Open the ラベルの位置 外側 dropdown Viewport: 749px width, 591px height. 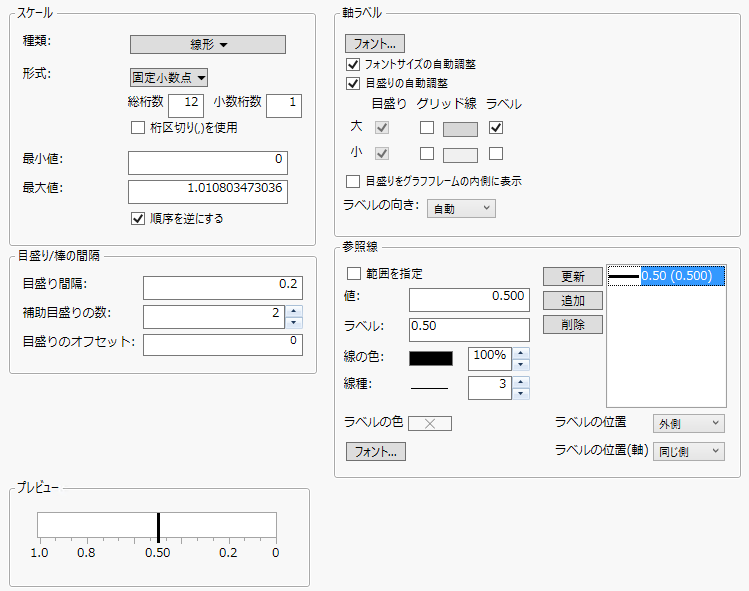point(689,423)
